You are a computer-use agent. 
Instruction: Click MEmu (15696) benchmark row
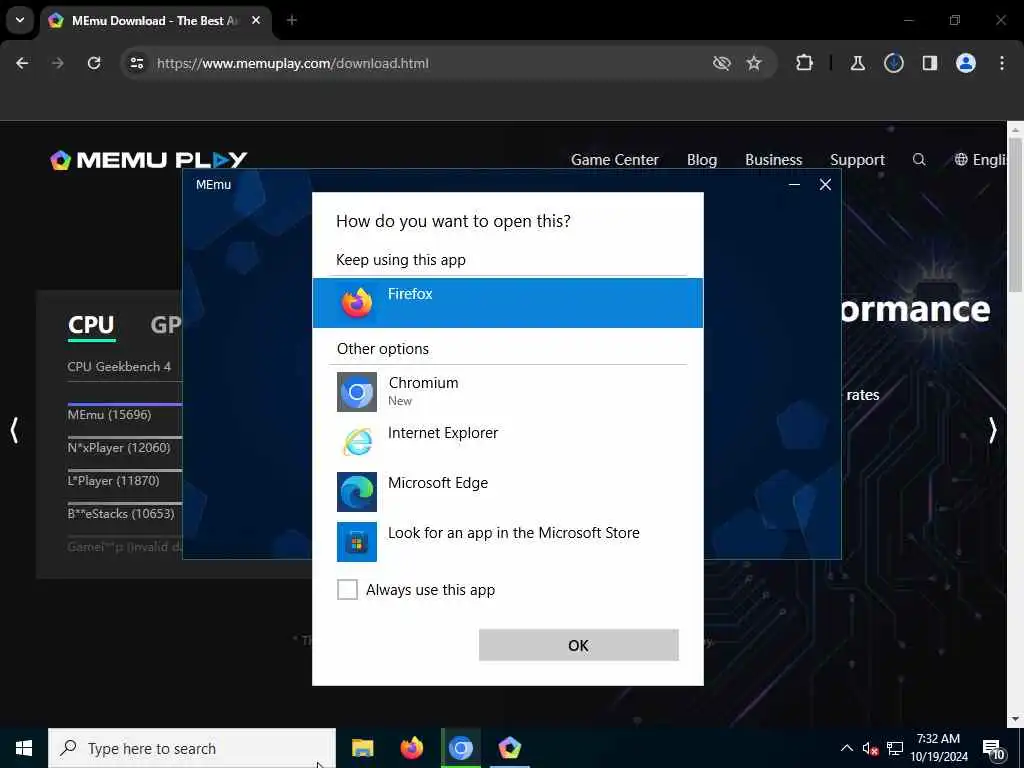tap(110, 415)
